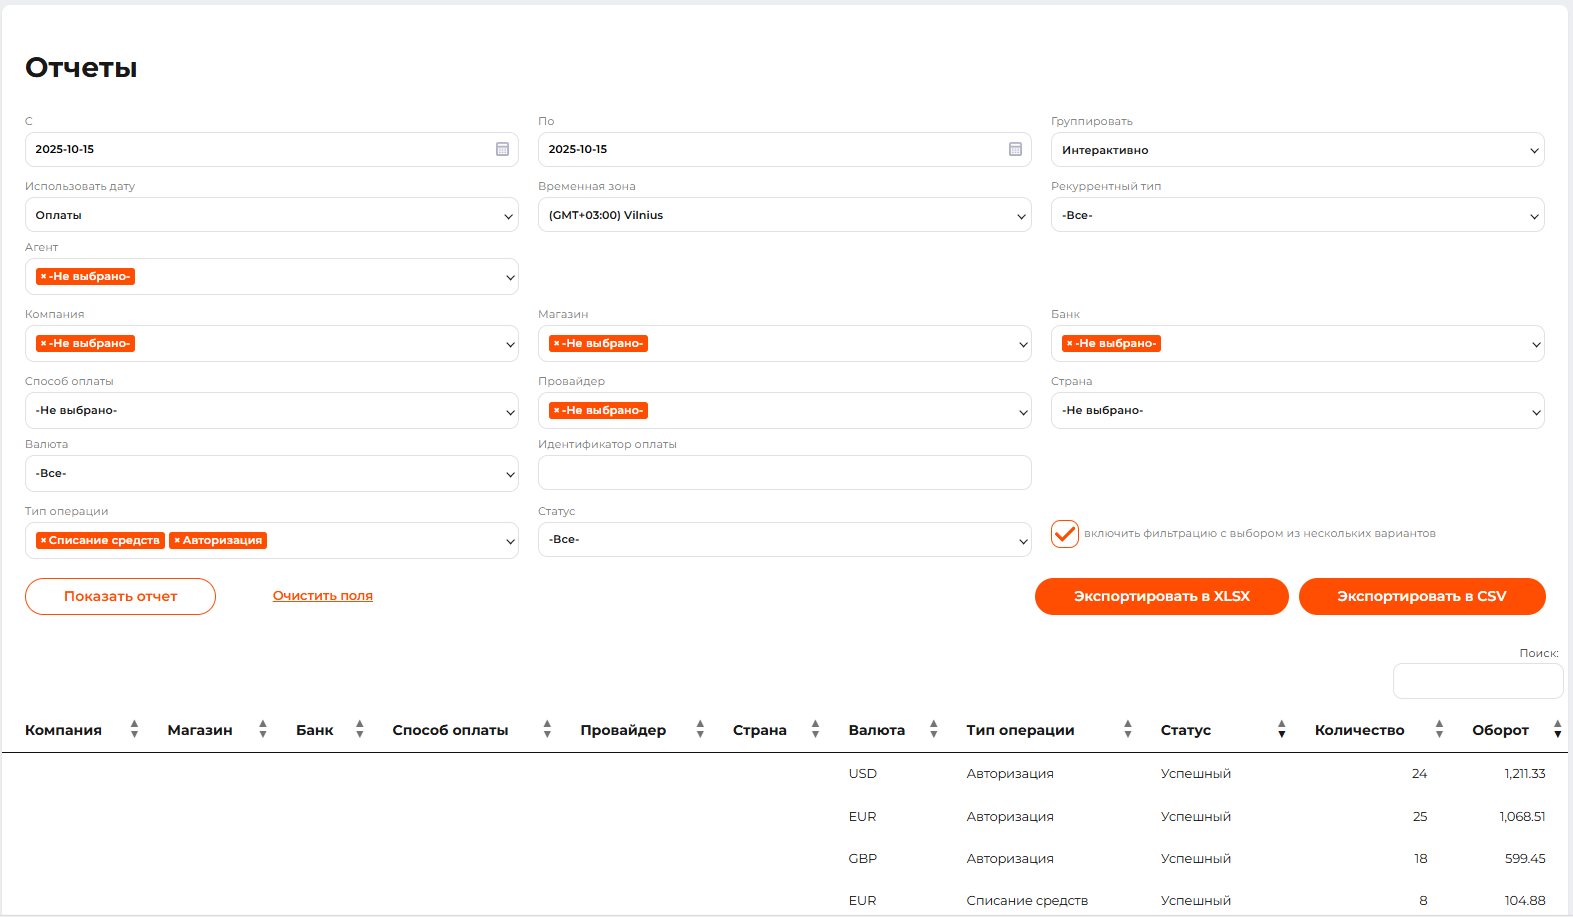
Task: Export report using 'Экспортировать в CSV'
Action: pos(1421,596)
